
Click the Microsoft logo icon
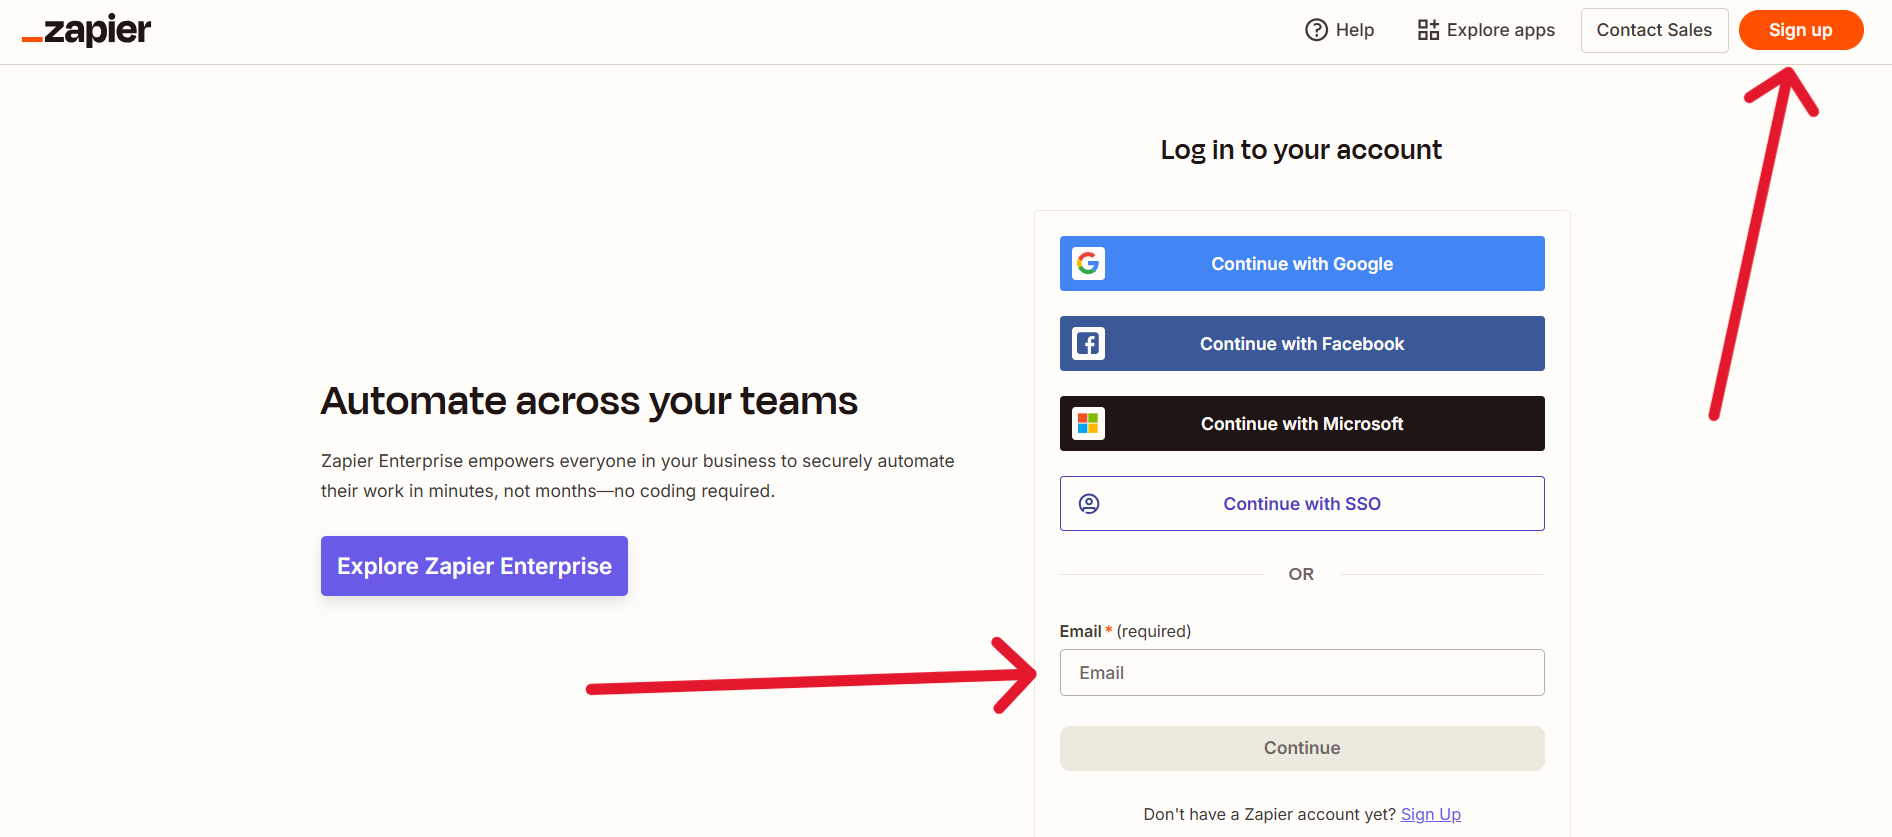point(1088,423)
